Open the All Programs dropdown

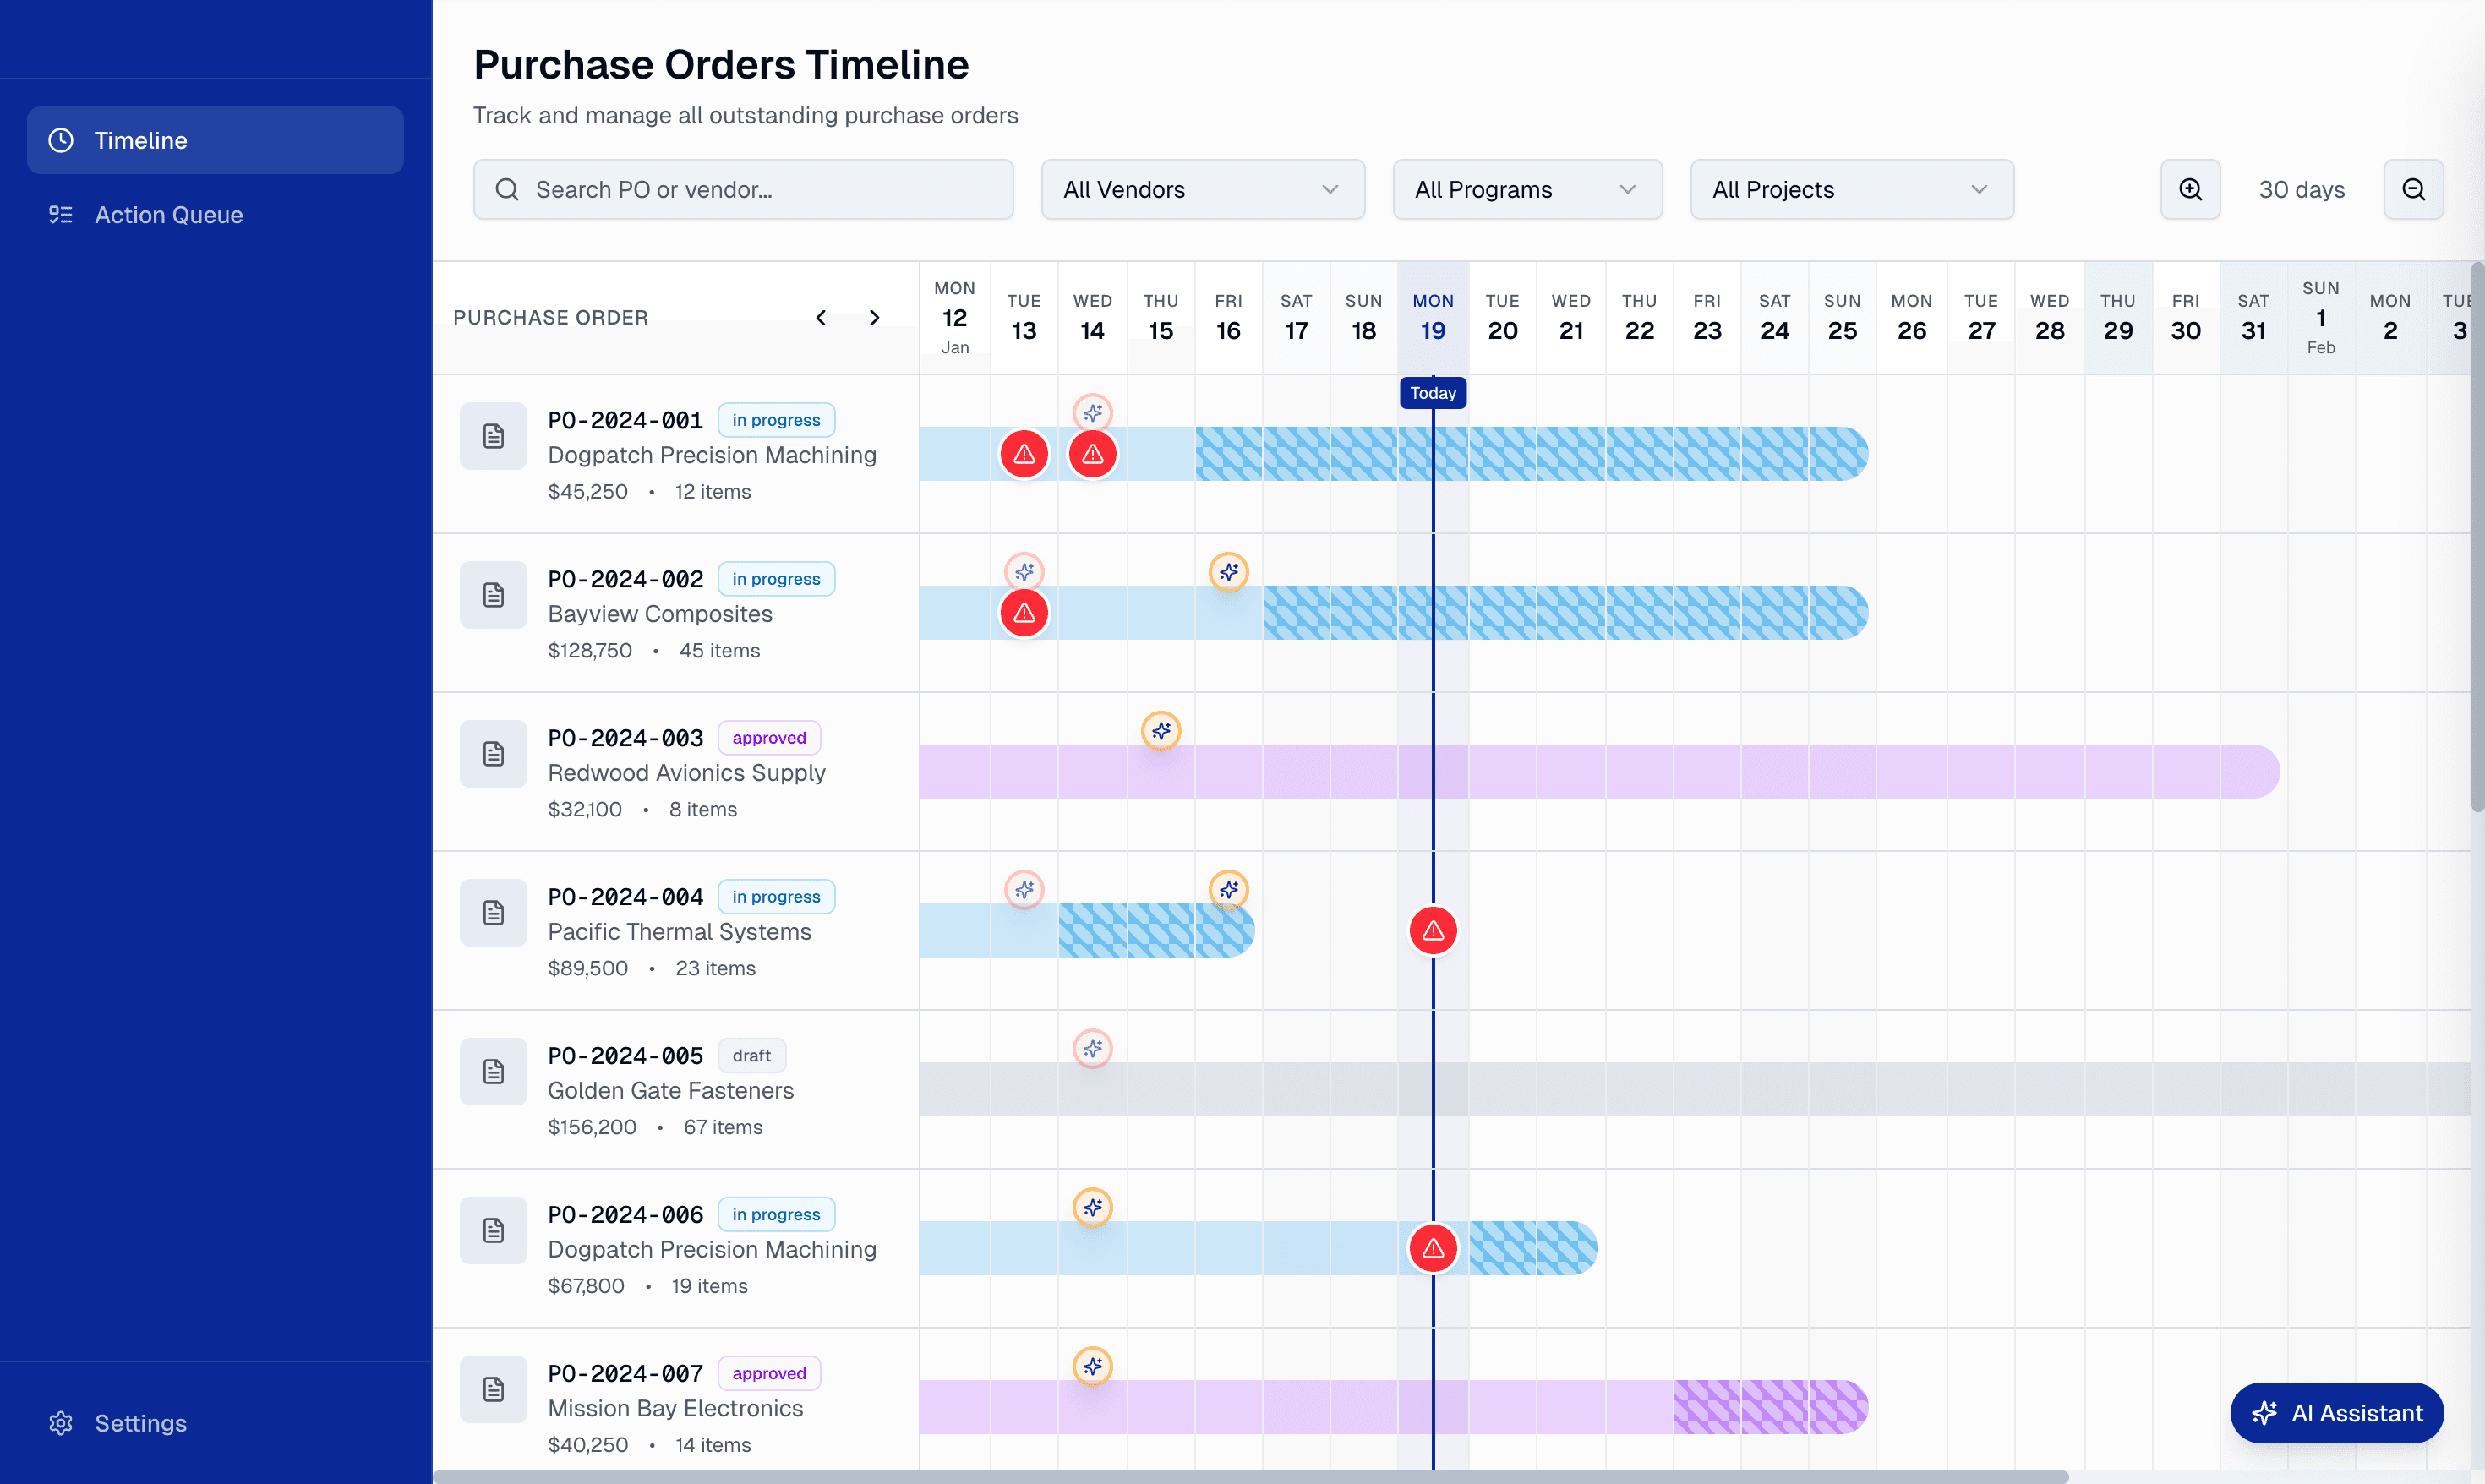[x=1526, y=189]
